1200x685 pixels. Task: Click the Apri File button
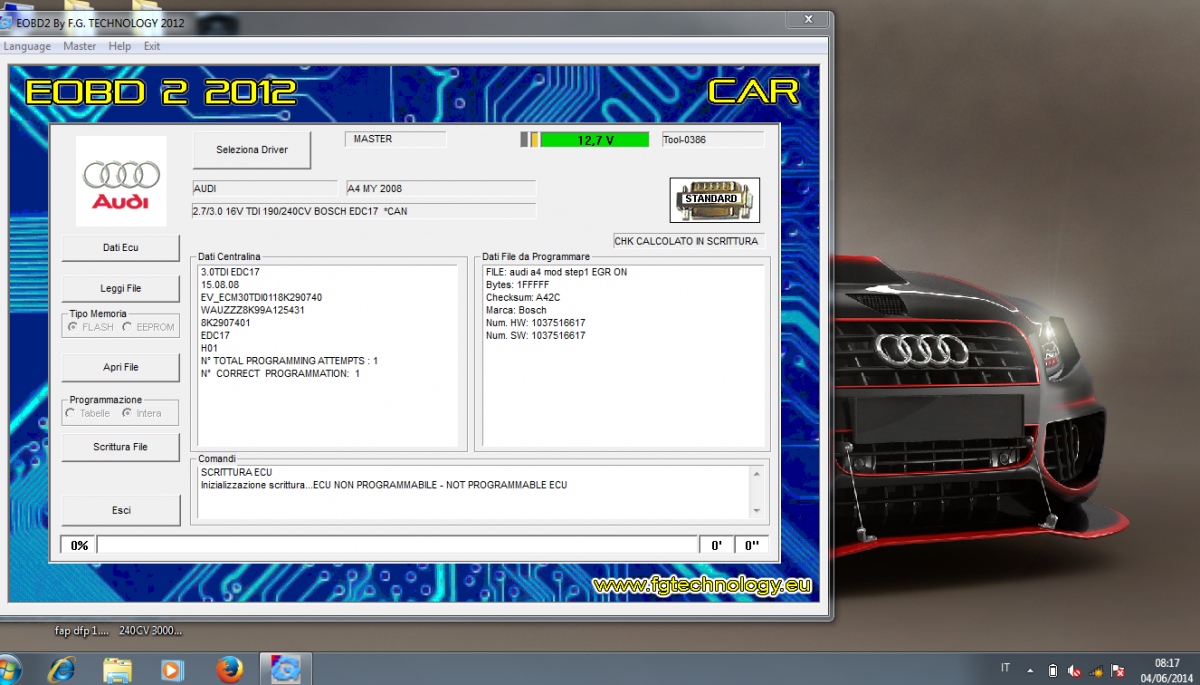point(121,367)
